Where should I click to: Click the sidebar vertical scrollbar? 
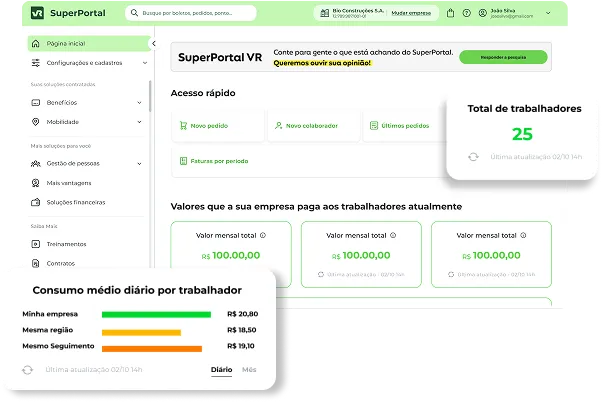(150, 96)
